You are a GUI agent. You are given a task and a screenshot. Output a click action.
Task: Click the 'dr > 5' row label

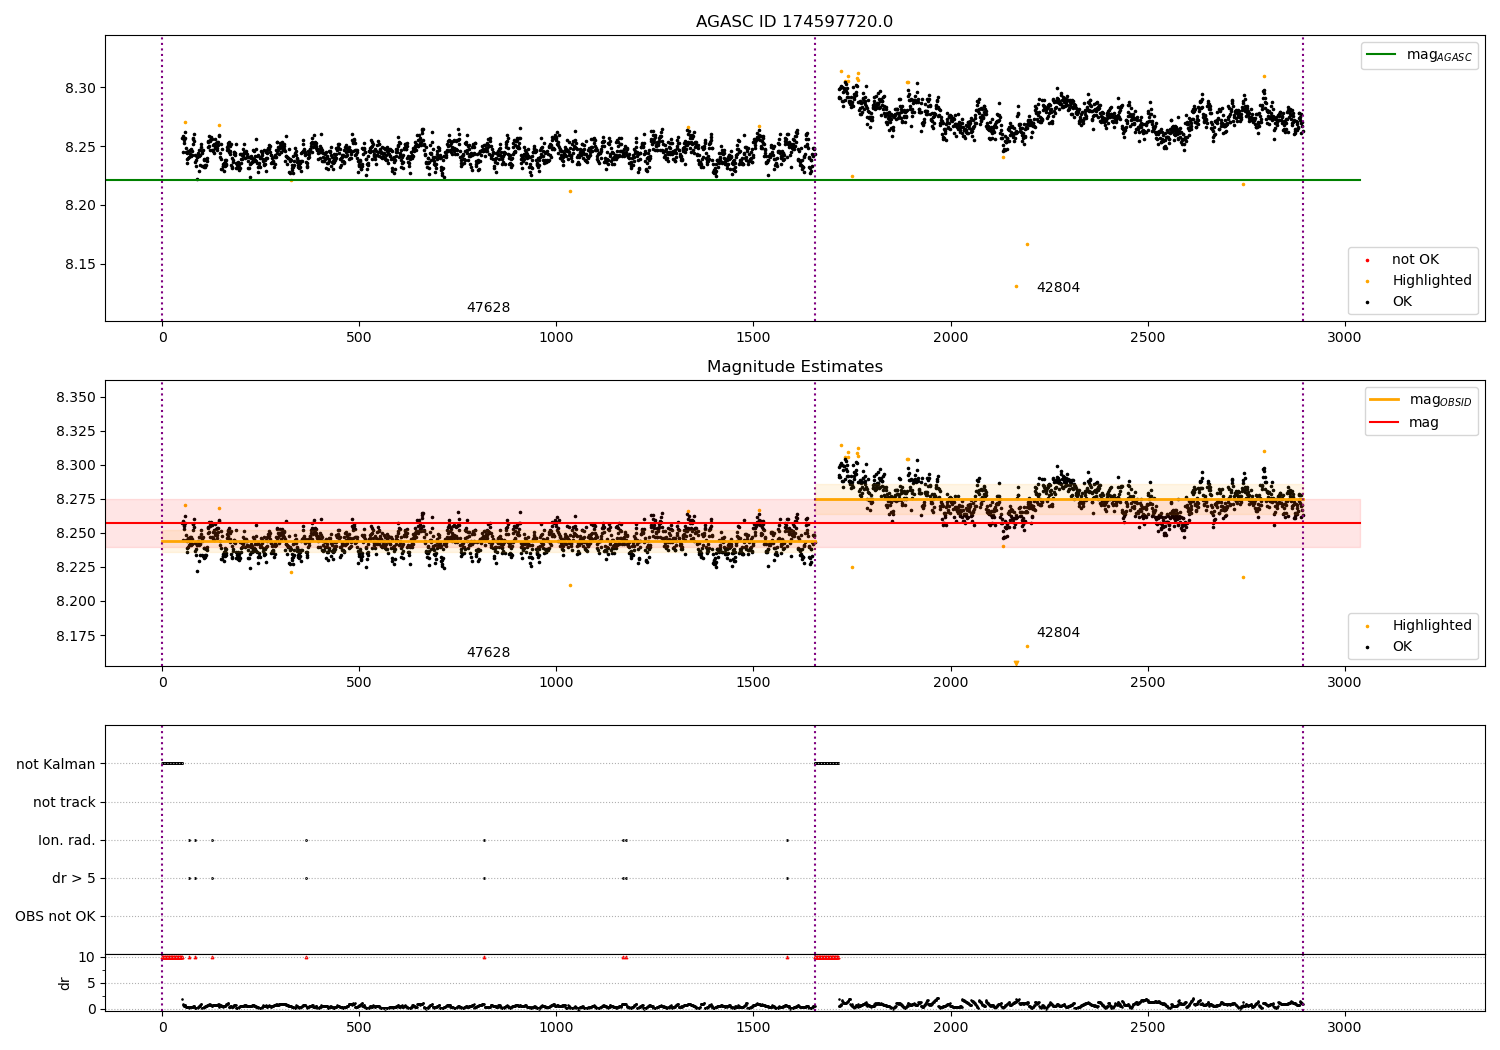pyautogui.click(x=74, y=878)
